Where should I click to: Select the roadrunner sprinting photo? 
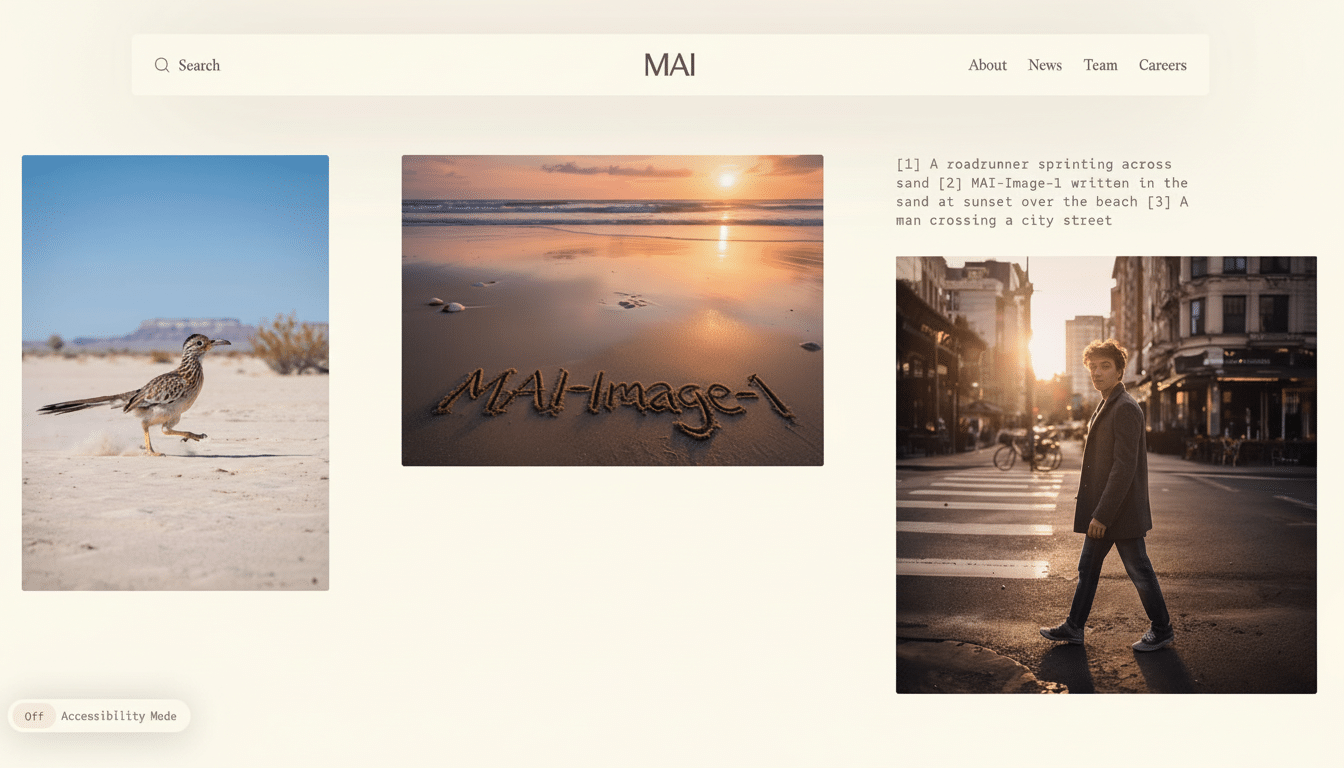[175, 372]
